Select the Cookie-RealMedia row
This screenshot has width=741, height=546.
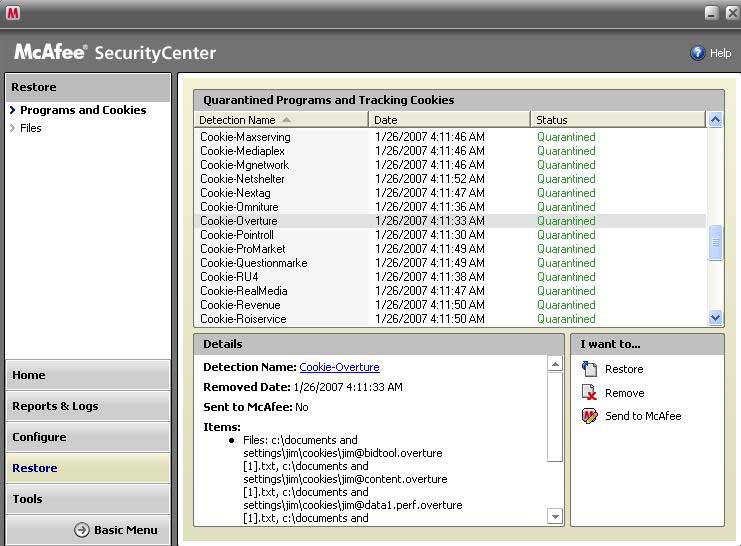pos(450,291)
